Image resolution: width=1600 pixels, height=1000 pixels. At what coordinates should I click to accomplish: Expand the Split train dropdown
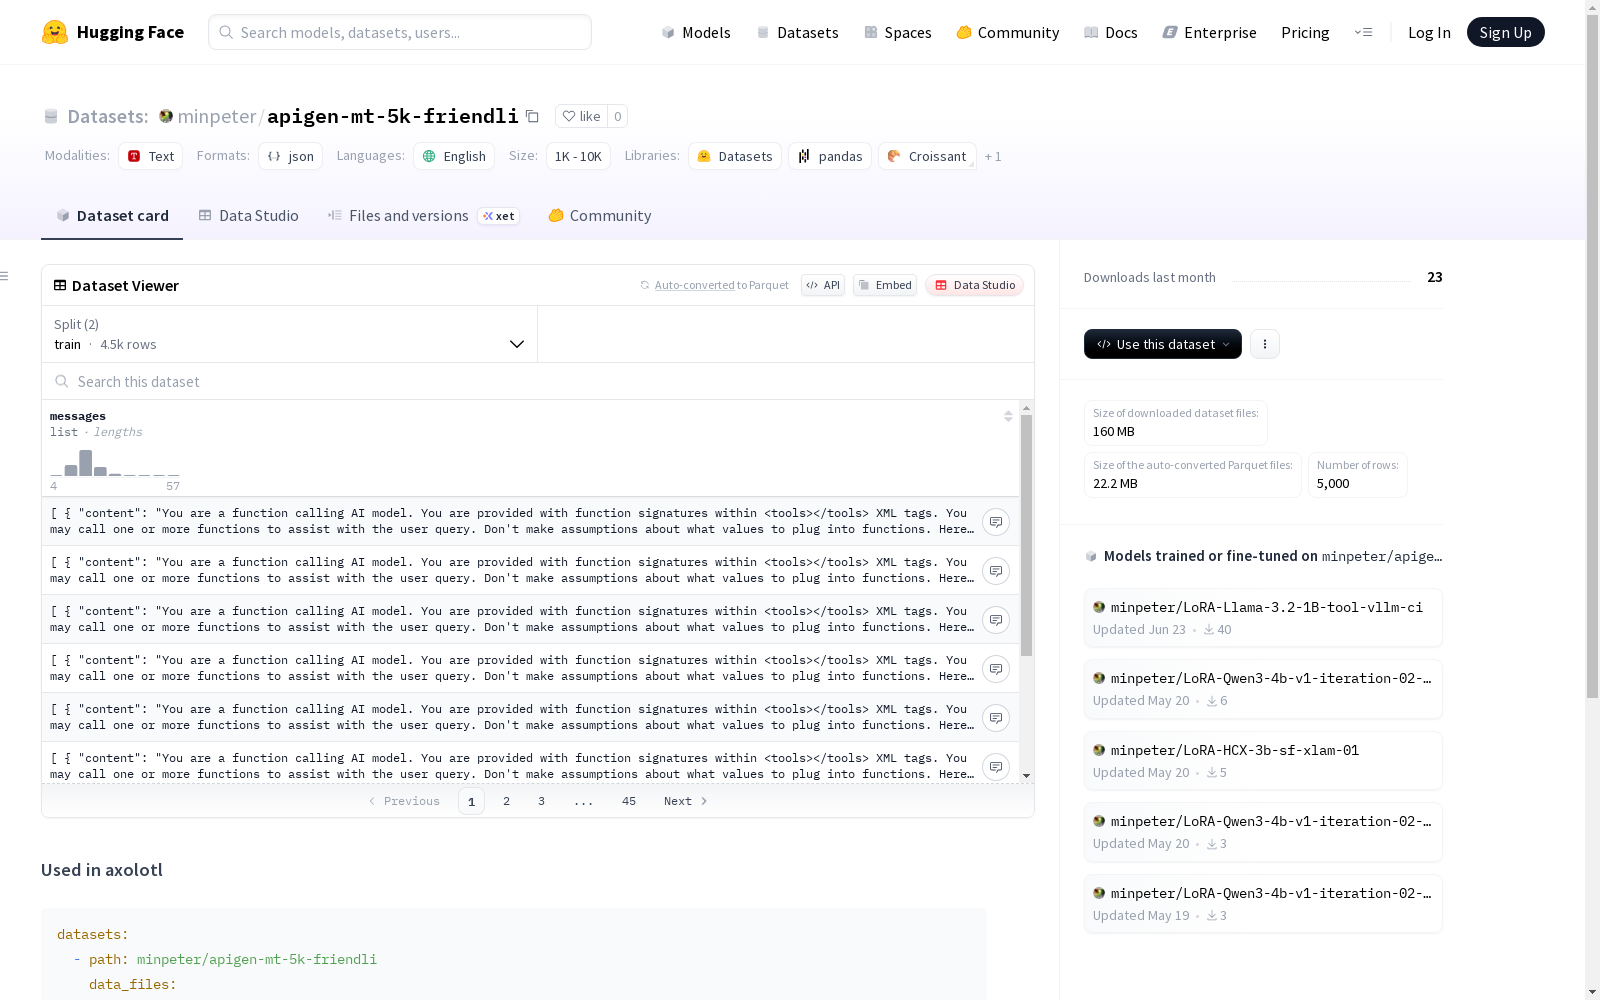[x=289, y=334]
